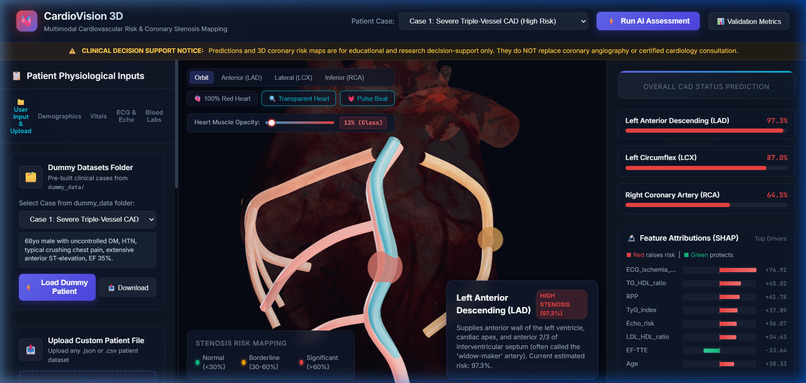The image size is (806, 383).
Task: Click the Top Drivers label
Action: click(x=771, y=239)
